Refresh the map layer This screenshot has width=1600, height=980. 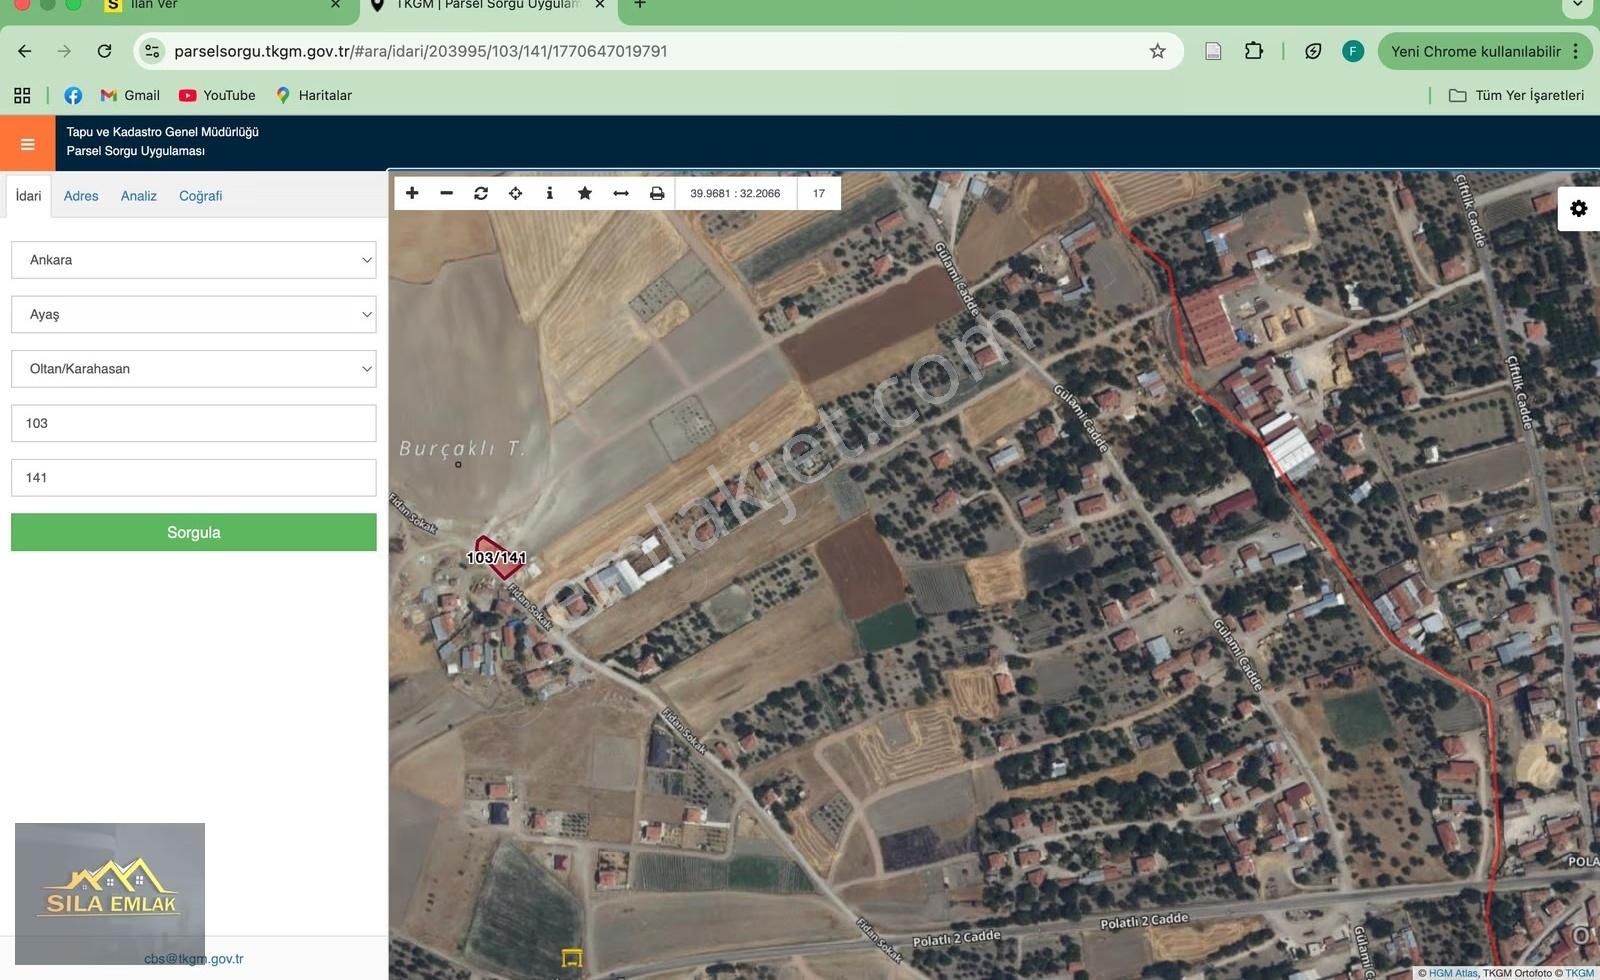(480, 193)
